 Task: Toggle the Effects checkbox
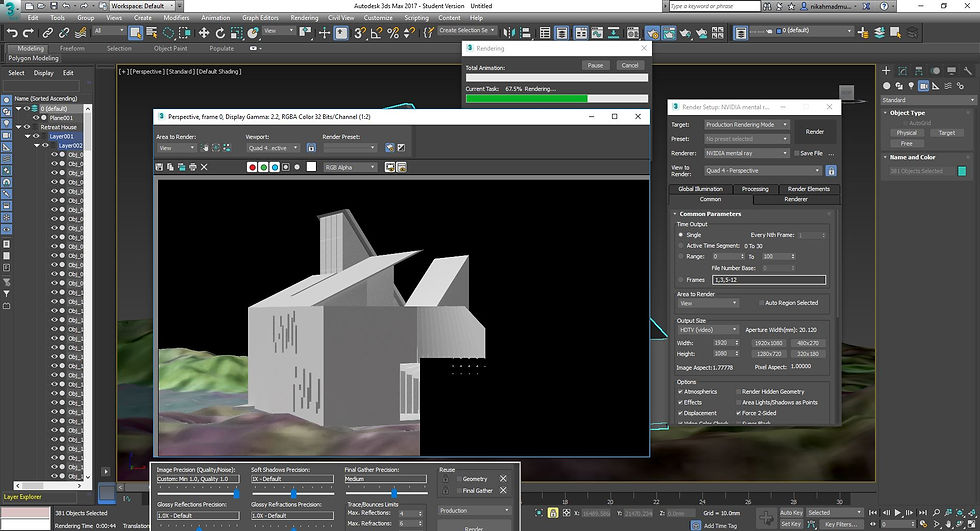point(681,402)
